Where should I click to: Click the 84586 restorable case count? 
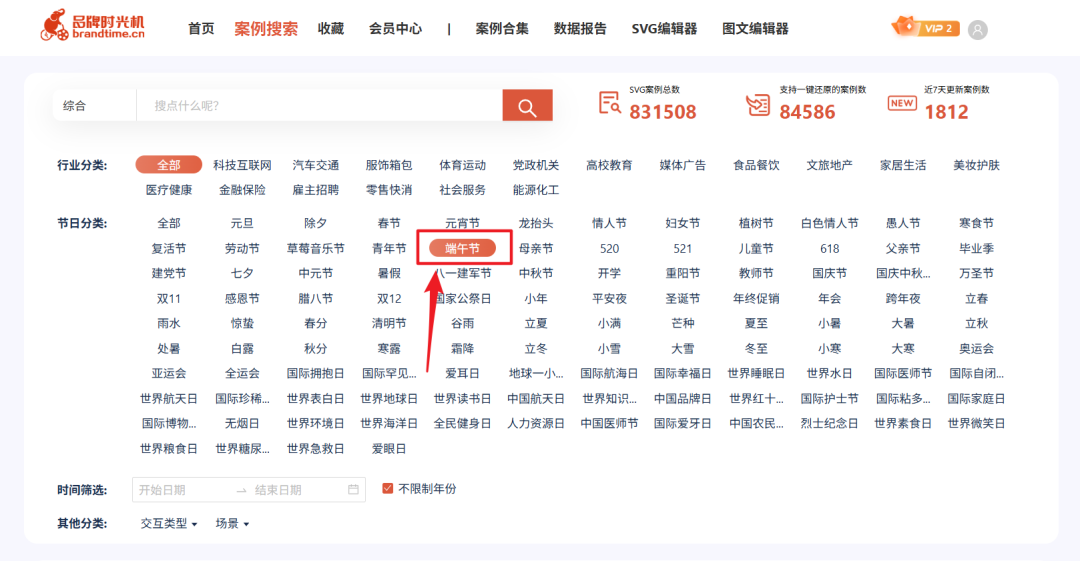[x=807, y=112]
